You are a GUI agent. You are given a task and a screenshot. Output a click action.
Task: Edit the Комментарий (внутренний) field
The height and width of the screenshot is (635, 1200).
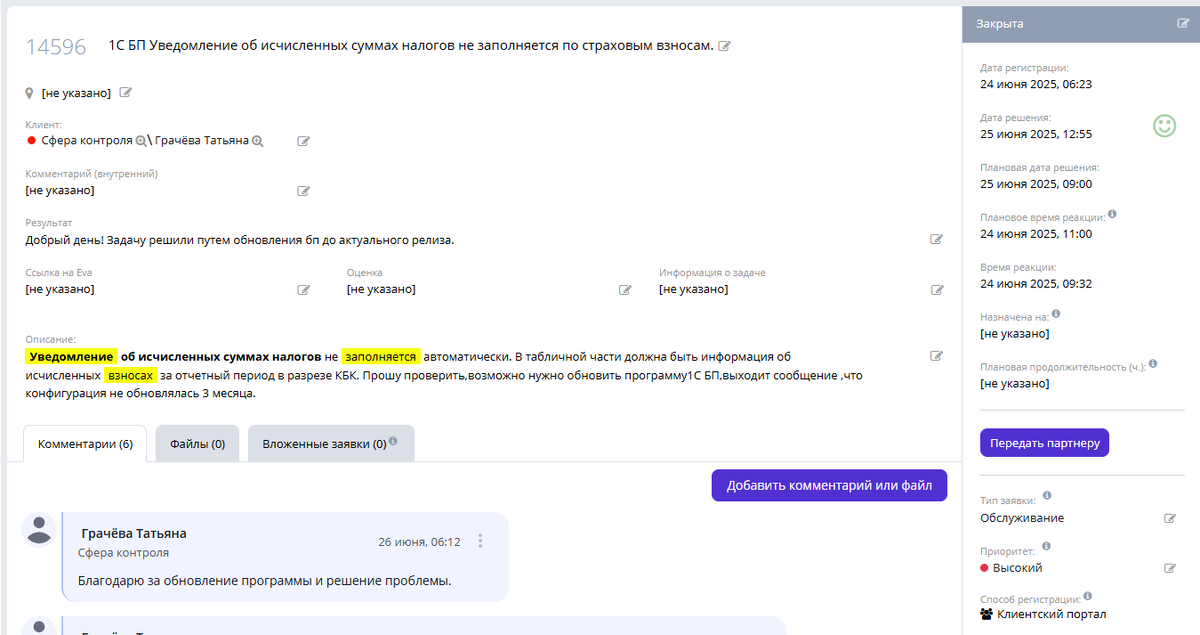[304, 190]
